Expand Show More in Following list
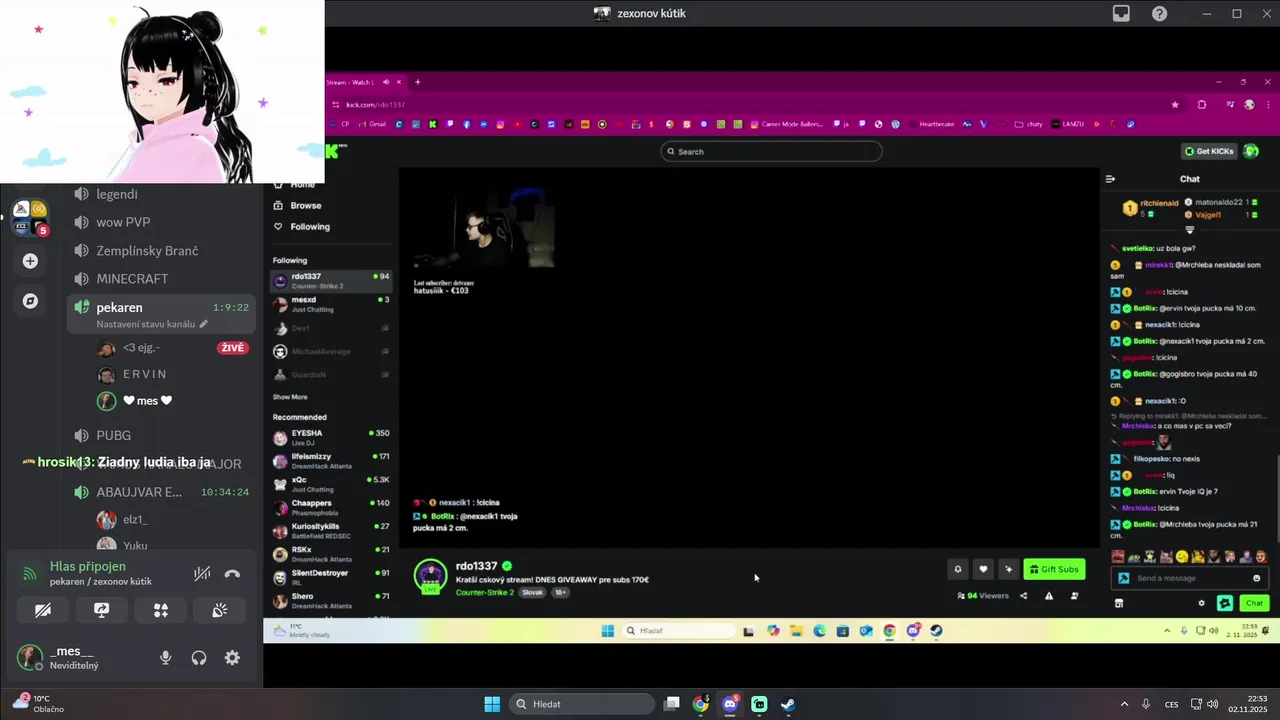 point(290,397)
